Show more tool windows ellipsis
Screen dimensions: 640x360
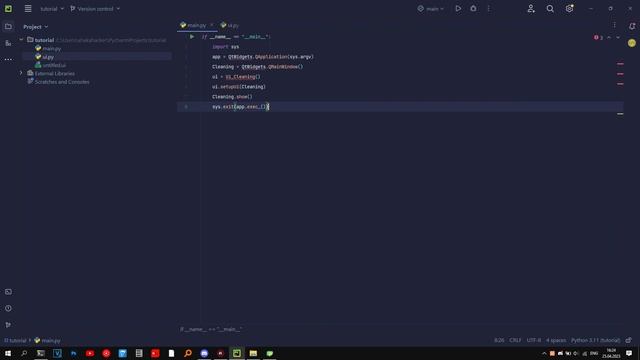click(x=8, y=60)
